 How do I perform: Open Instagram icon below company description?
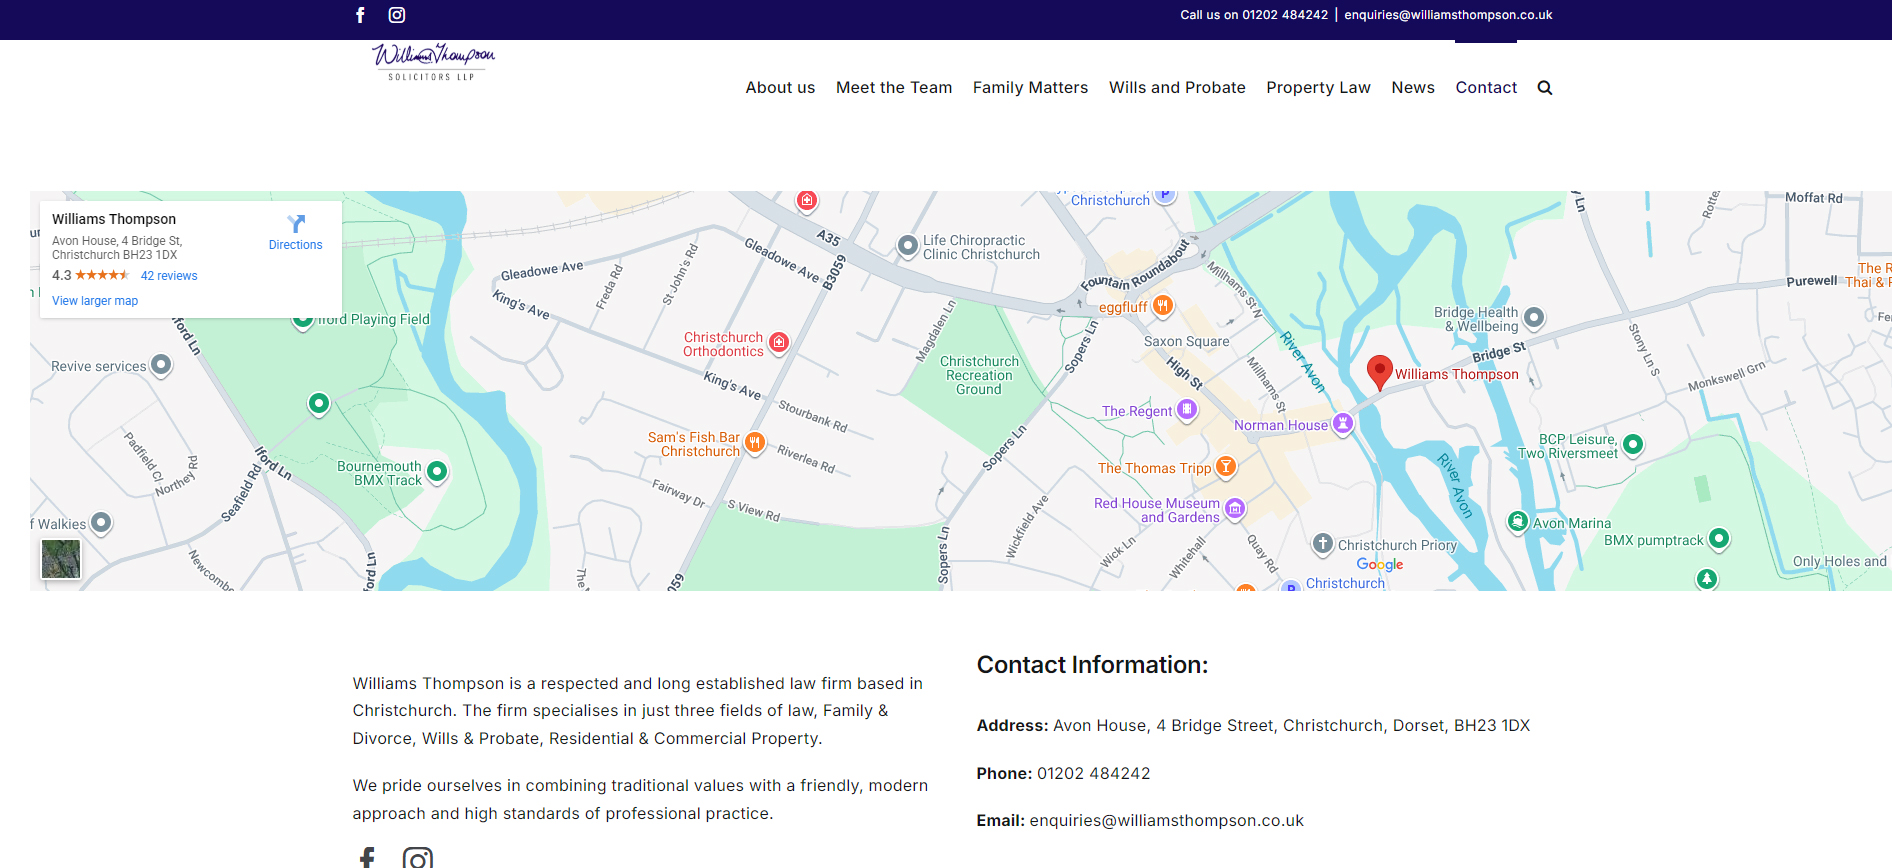click(x=418, y=859)
